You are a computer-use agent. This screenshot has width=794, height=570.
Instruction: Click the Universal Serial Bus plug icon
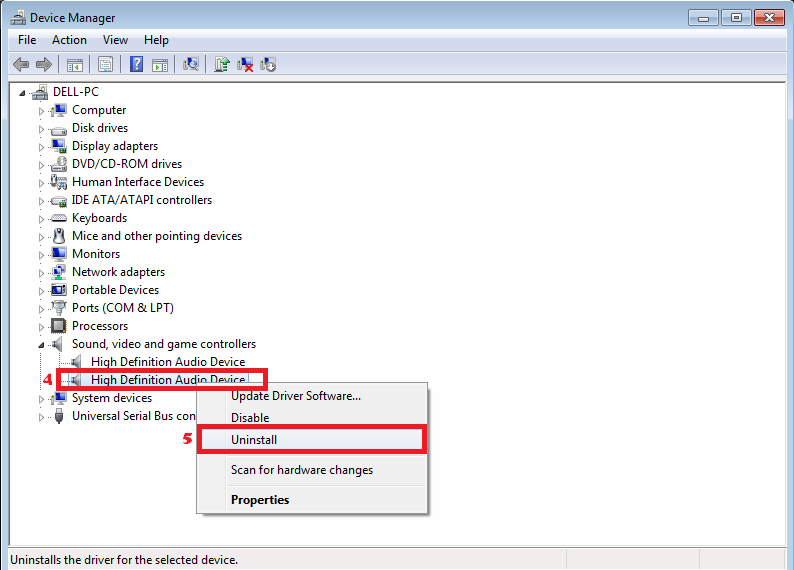pos(59,416)
